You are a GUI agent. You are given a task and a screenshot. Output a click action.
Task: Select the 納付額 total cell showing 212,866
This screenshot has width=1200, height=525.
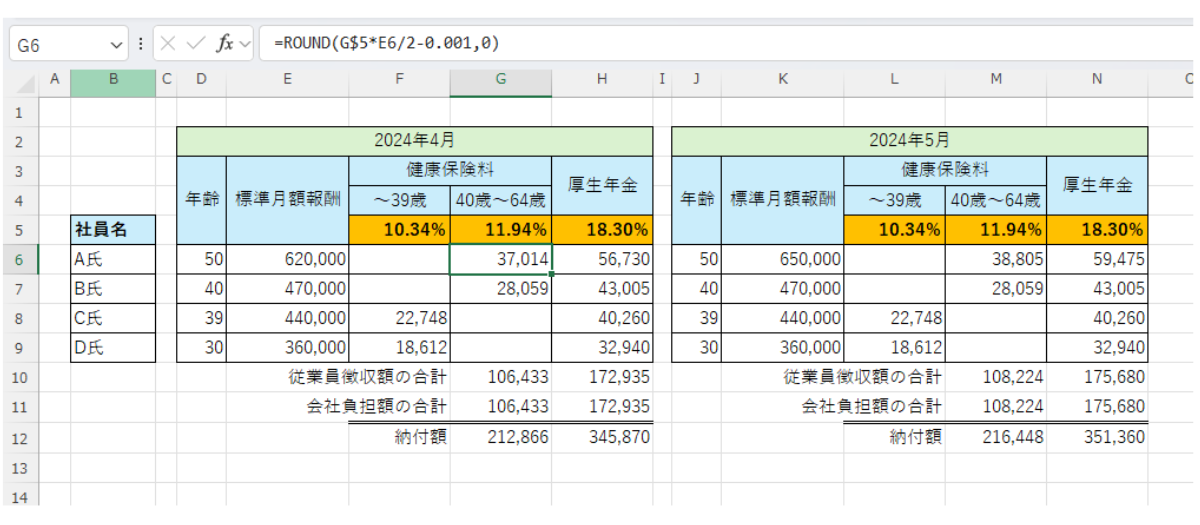coord(500,437)
